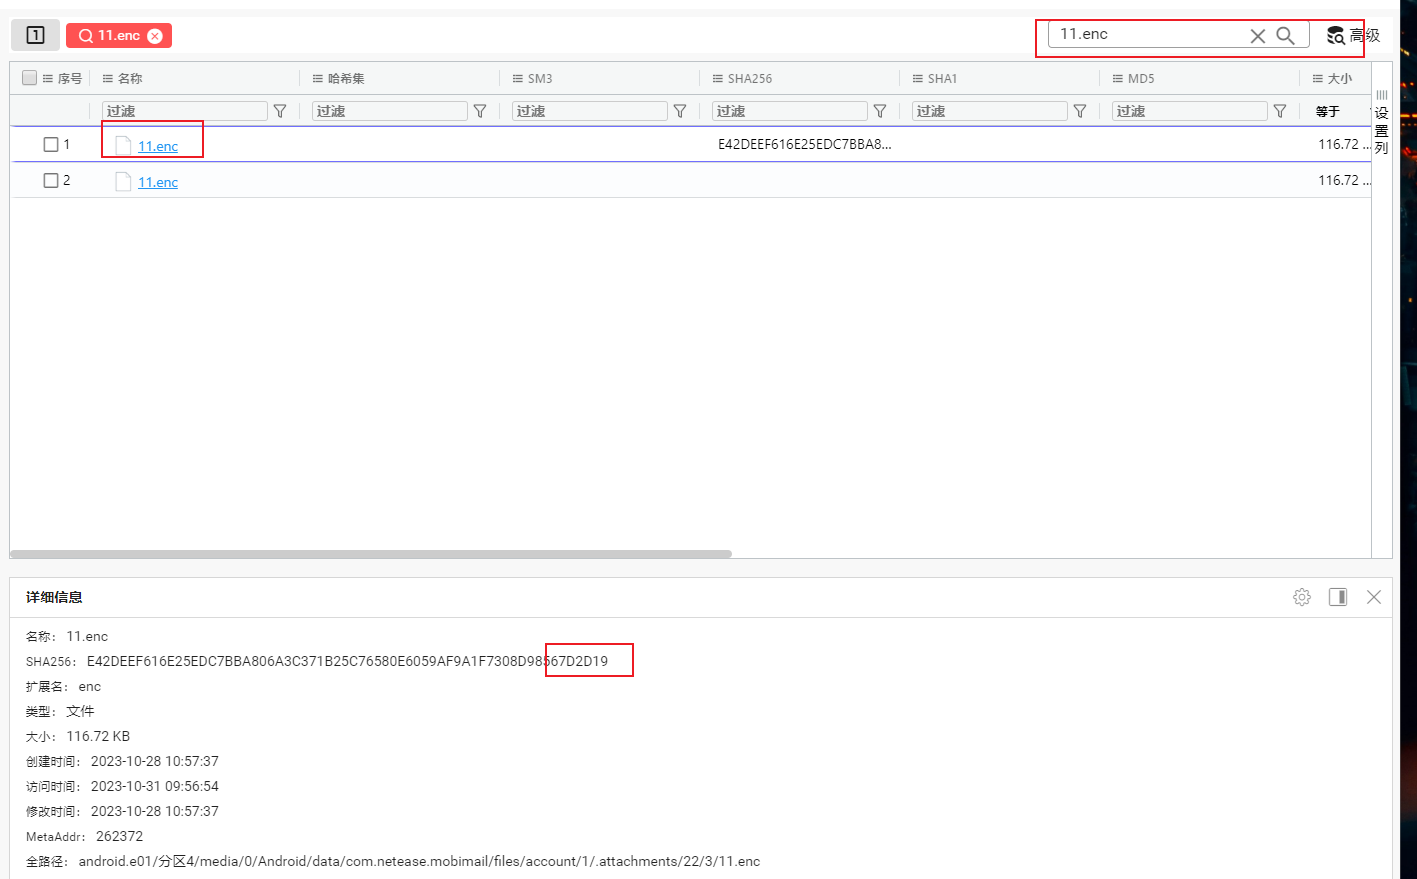Screen dimensions: 1417x879
Task: Open the details panel settings gear
Action: click(1301, 597)
